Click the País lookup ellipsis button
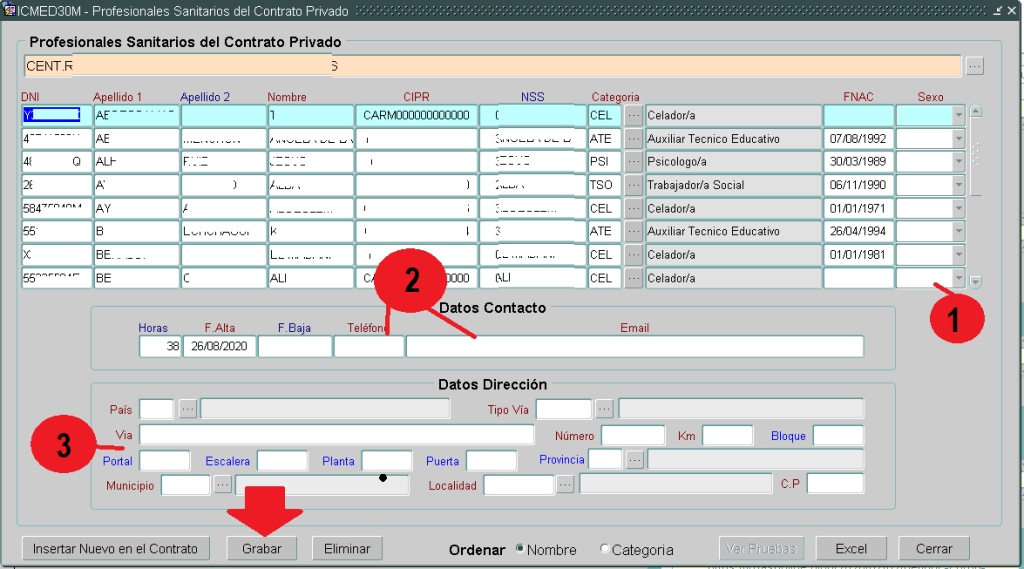The image size is (1024, 569). [x=188, y=409]
